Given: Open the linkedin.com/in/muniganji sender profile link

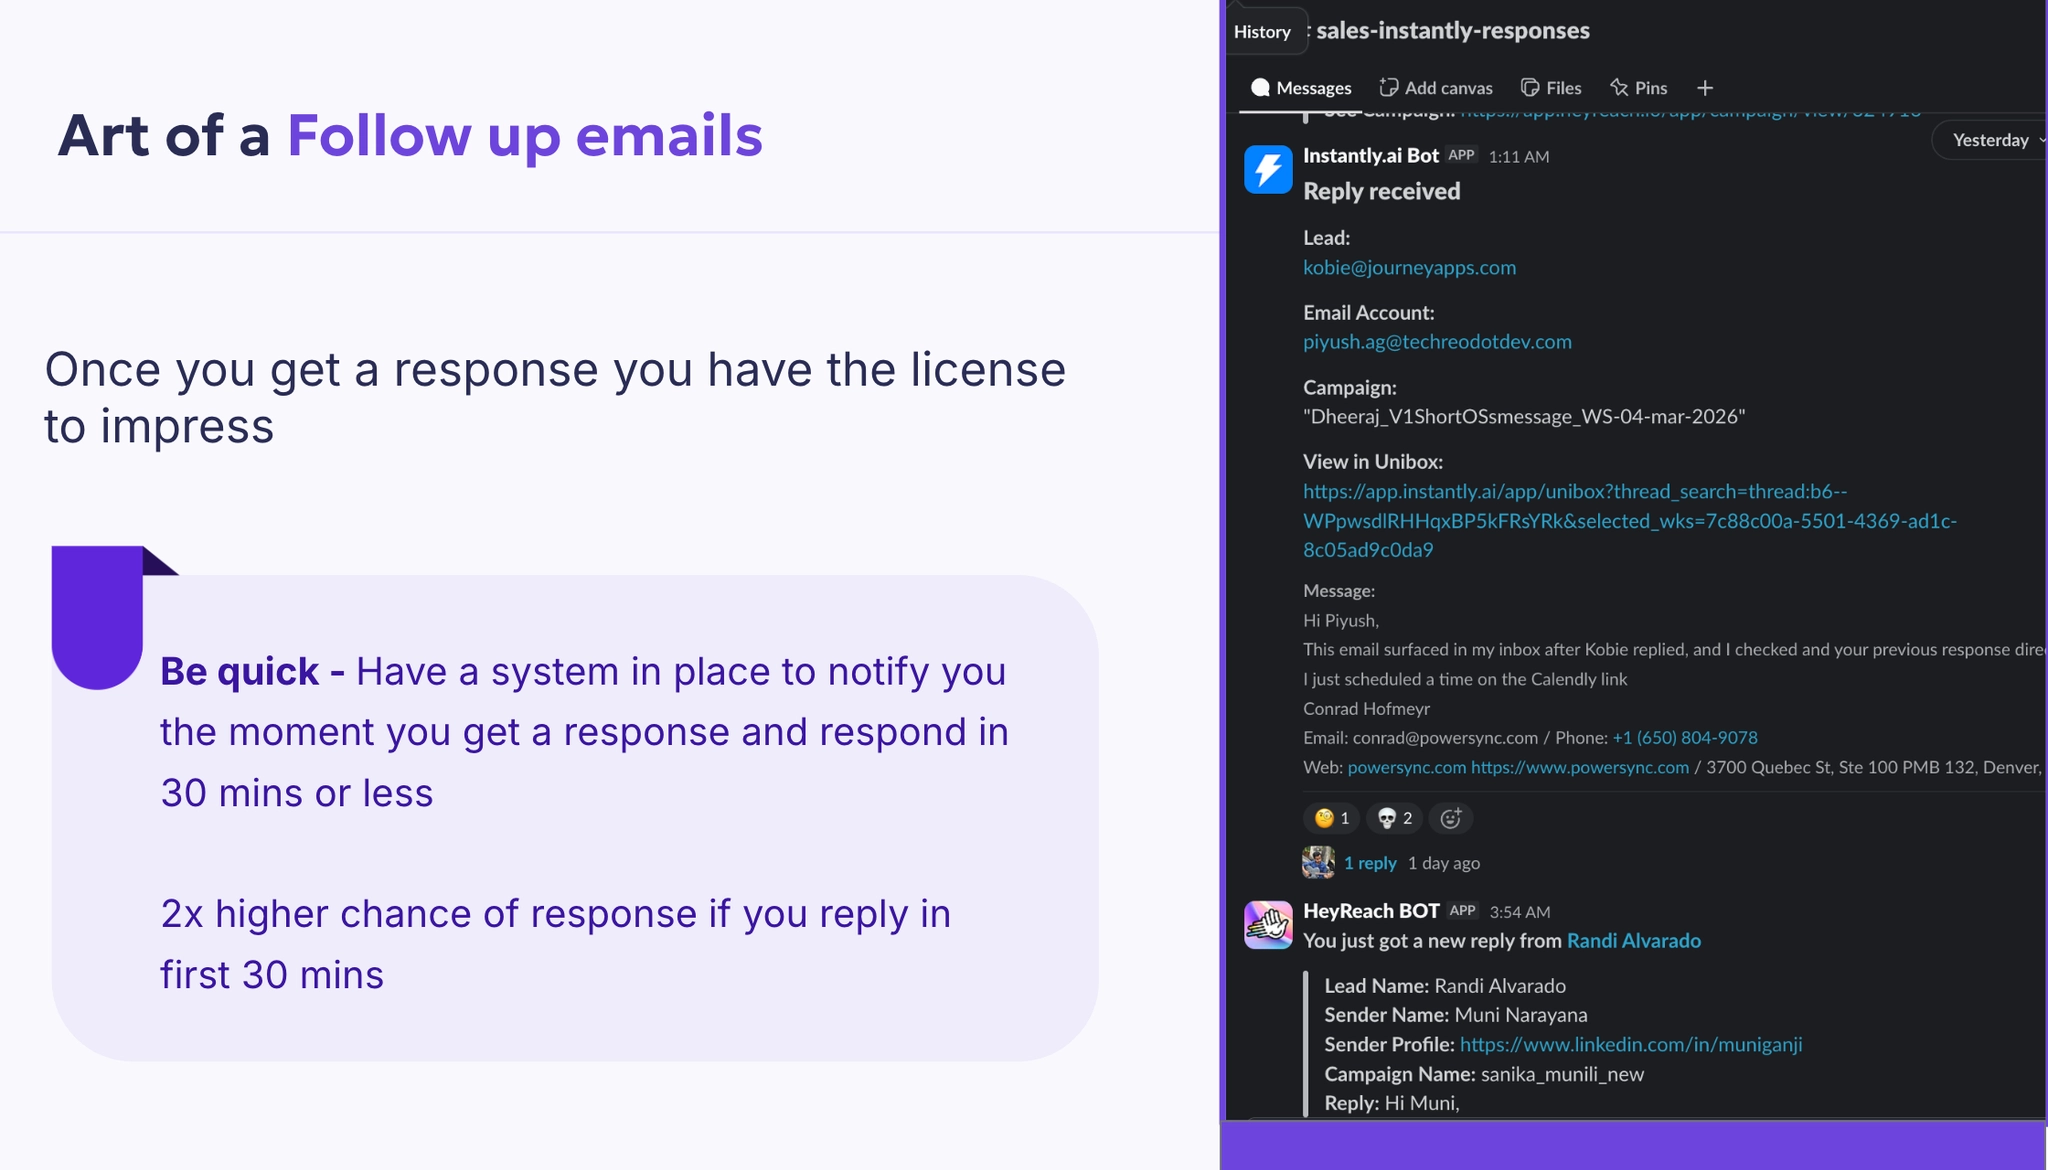Looking at the screenshot, I should pyautogui.click(x=1631, y=1044).
